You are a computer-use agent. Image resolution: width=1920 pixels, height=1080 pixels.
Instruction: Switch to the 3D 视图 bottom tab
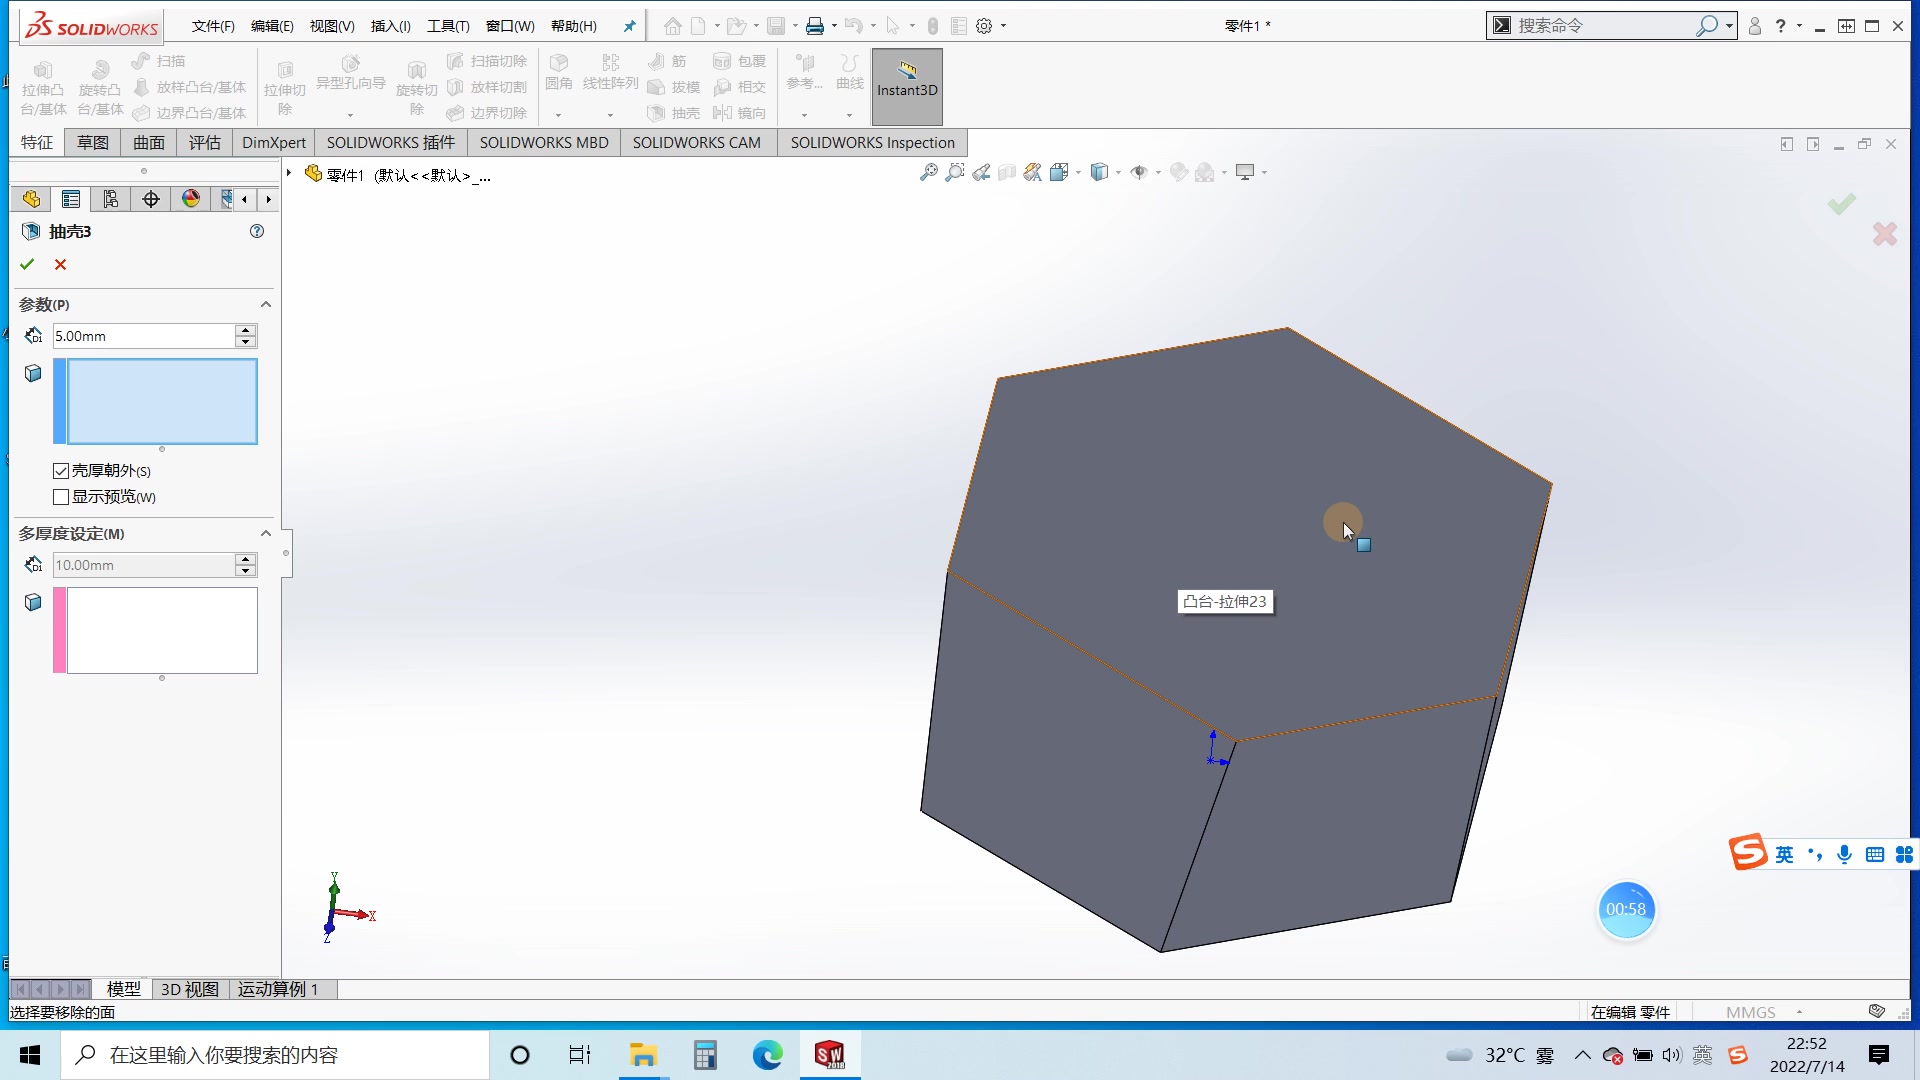pyautogui.click(x=189, y=989)
